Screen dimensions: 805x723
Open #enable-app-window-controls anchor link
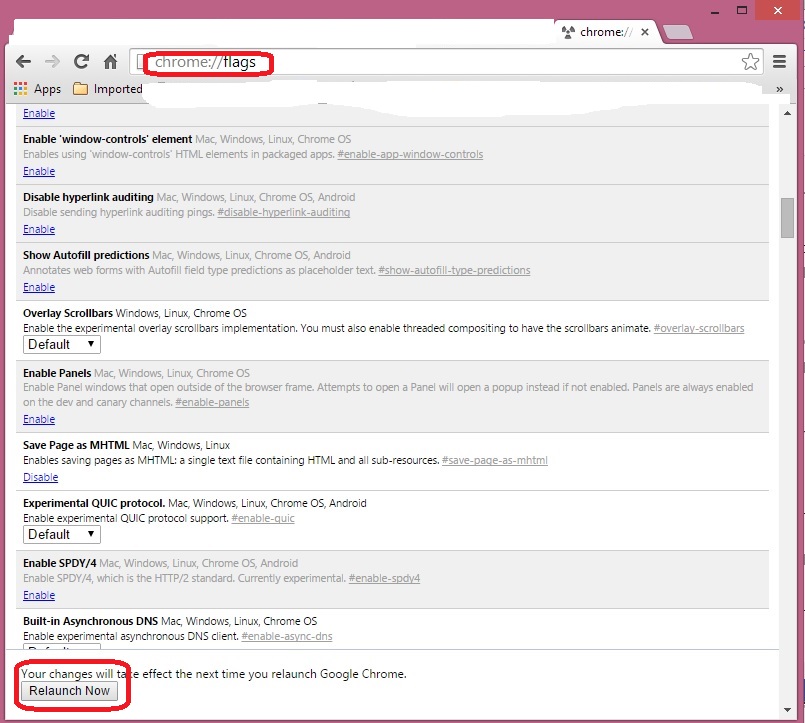point(410,154)
